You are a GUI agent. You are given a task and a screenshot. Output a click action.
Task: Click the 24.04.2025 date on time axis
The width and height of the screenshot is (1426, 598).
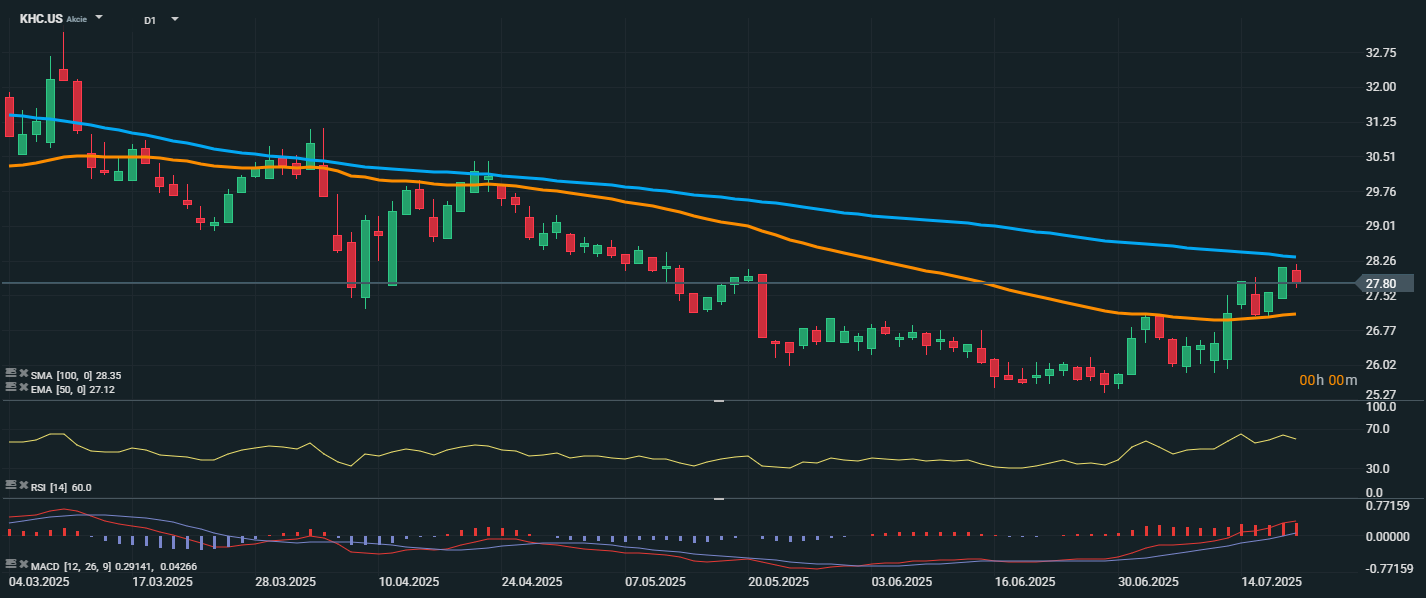(x=531, y=581)
